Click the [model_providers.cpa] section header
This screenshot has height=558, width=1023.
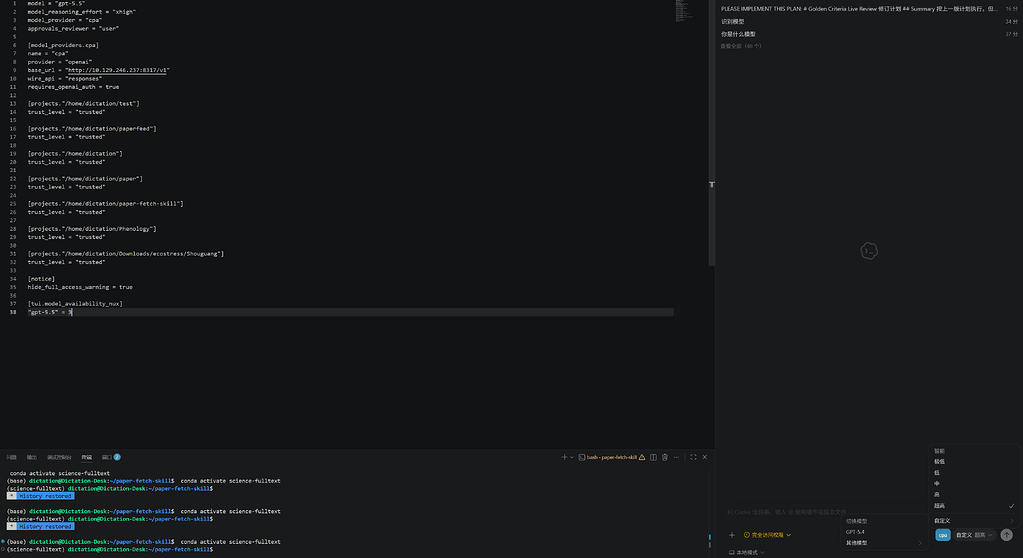pyautogui.click(x=63, y=46)
